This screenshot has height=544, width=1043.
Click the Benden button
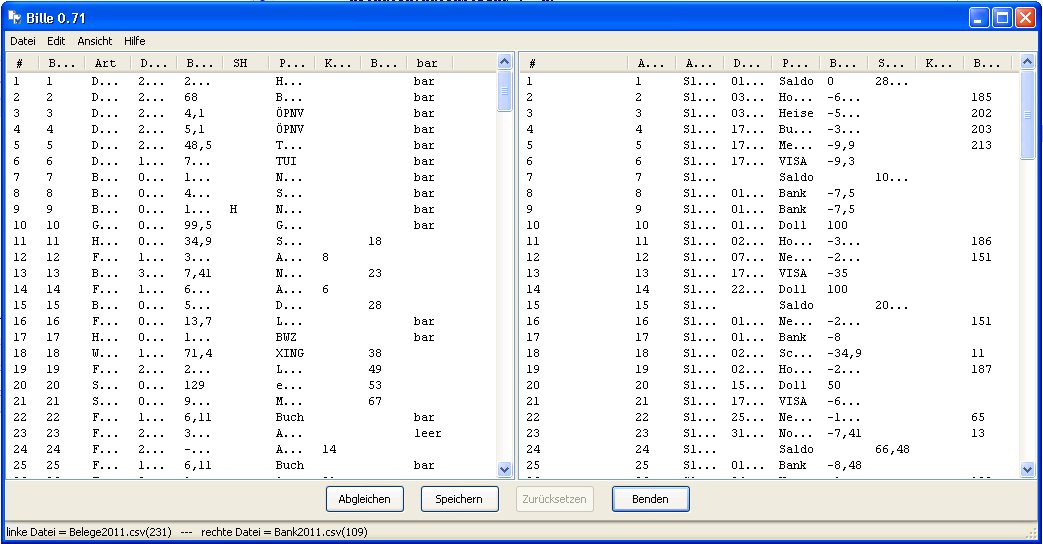tap(650, 498)
